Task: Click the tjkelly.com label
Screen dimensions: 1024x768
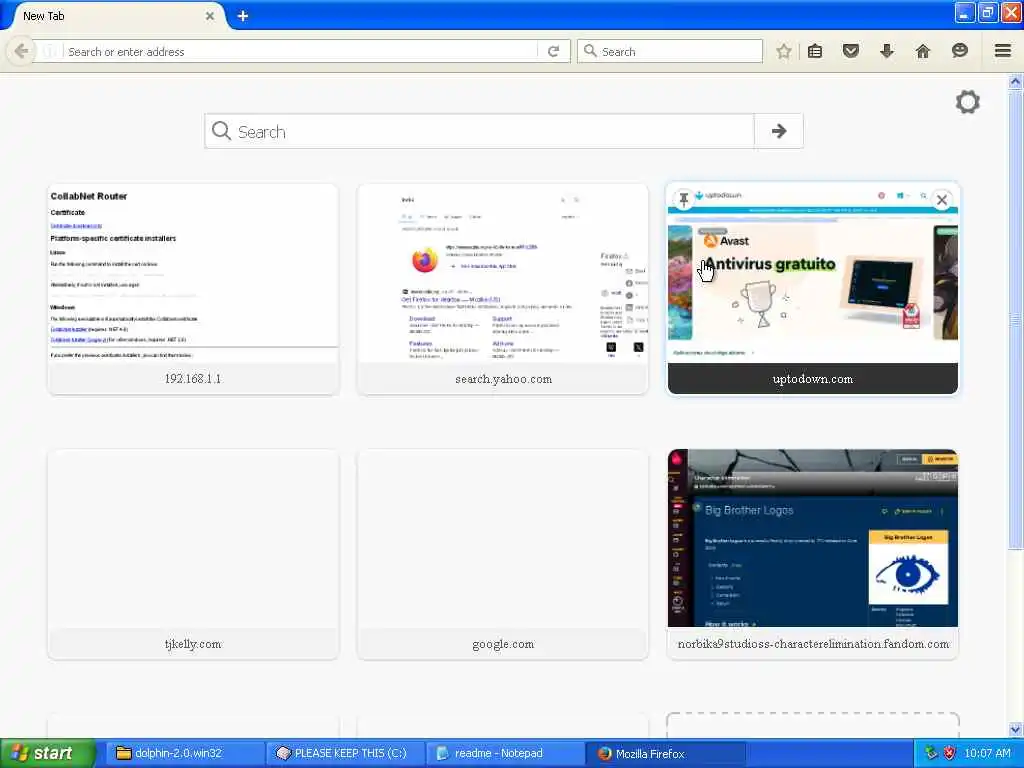Action: click(x=193, y=644)
